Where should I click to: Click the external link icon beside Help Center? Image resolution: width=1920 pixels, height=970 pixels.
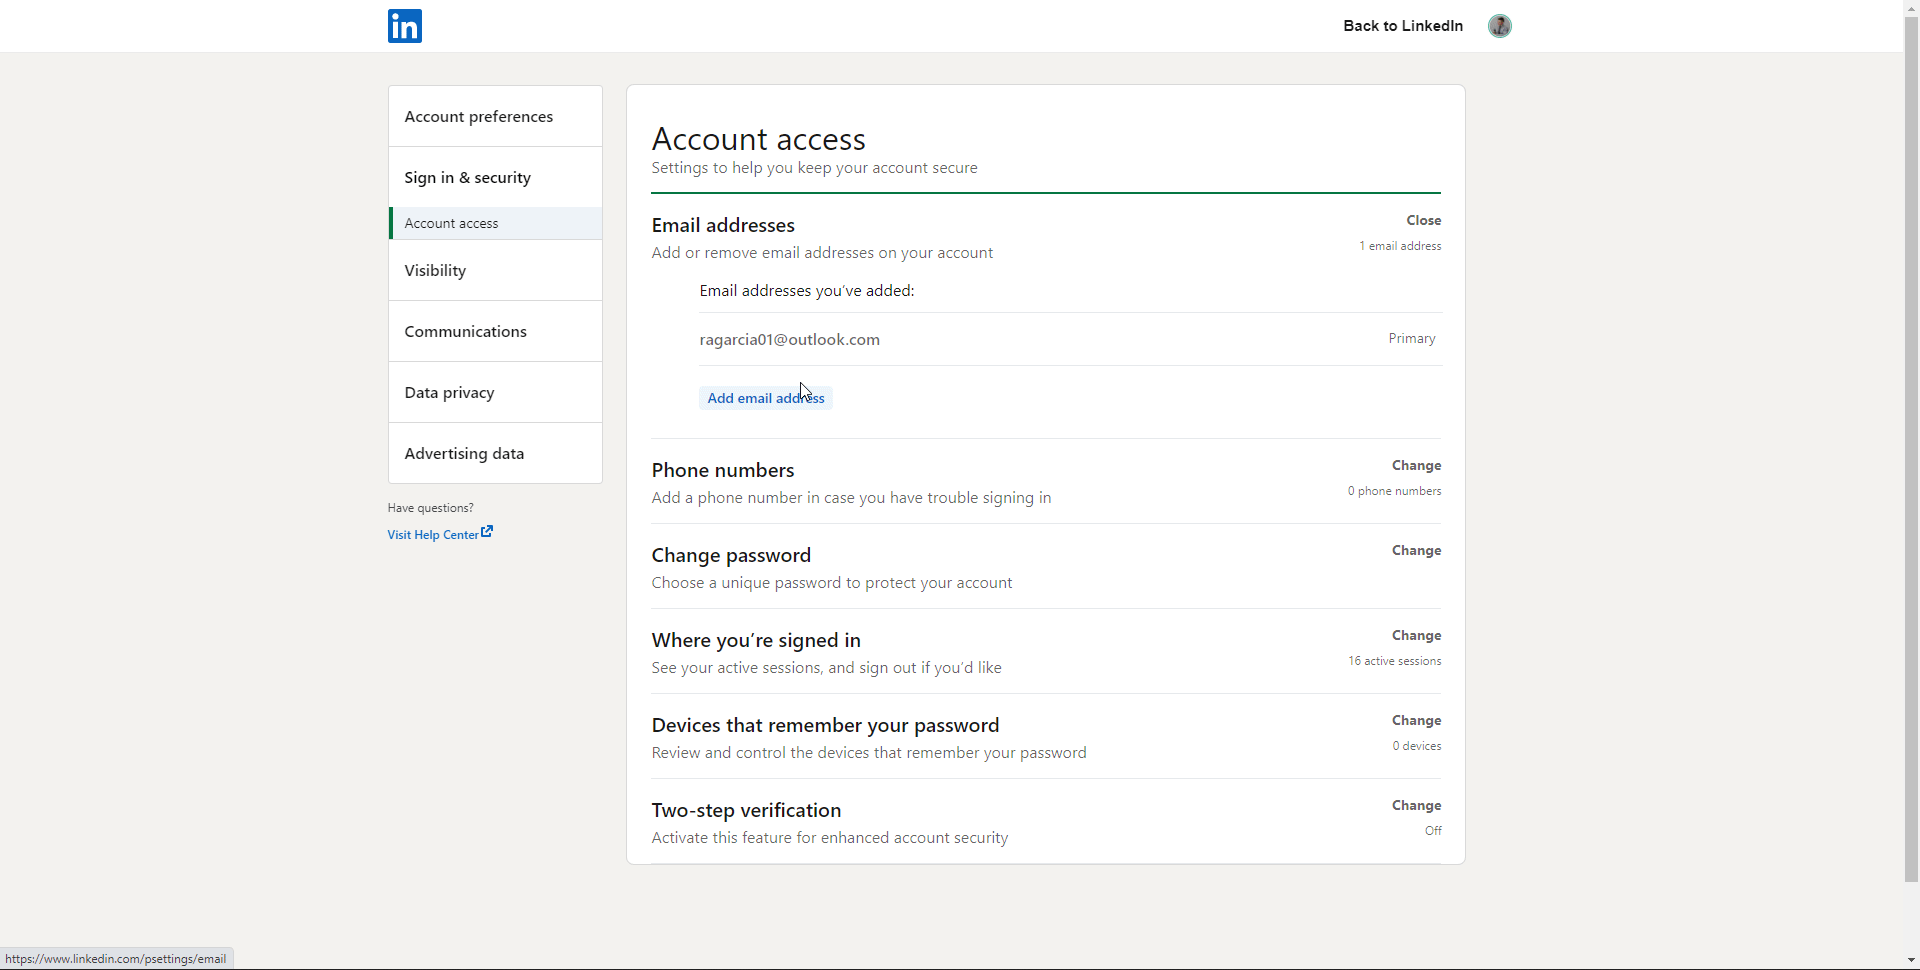pos(487,532)
